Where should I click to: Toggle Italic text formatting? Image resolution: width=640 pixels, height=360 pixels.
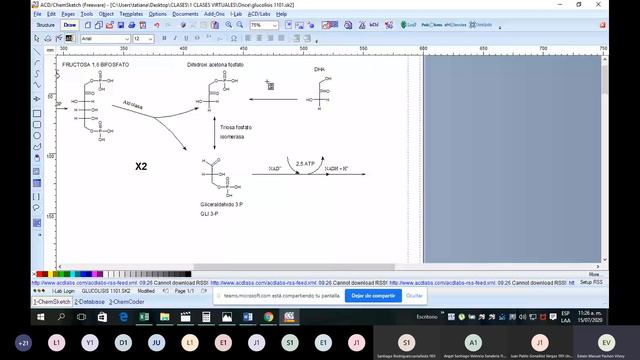[175, 38]
